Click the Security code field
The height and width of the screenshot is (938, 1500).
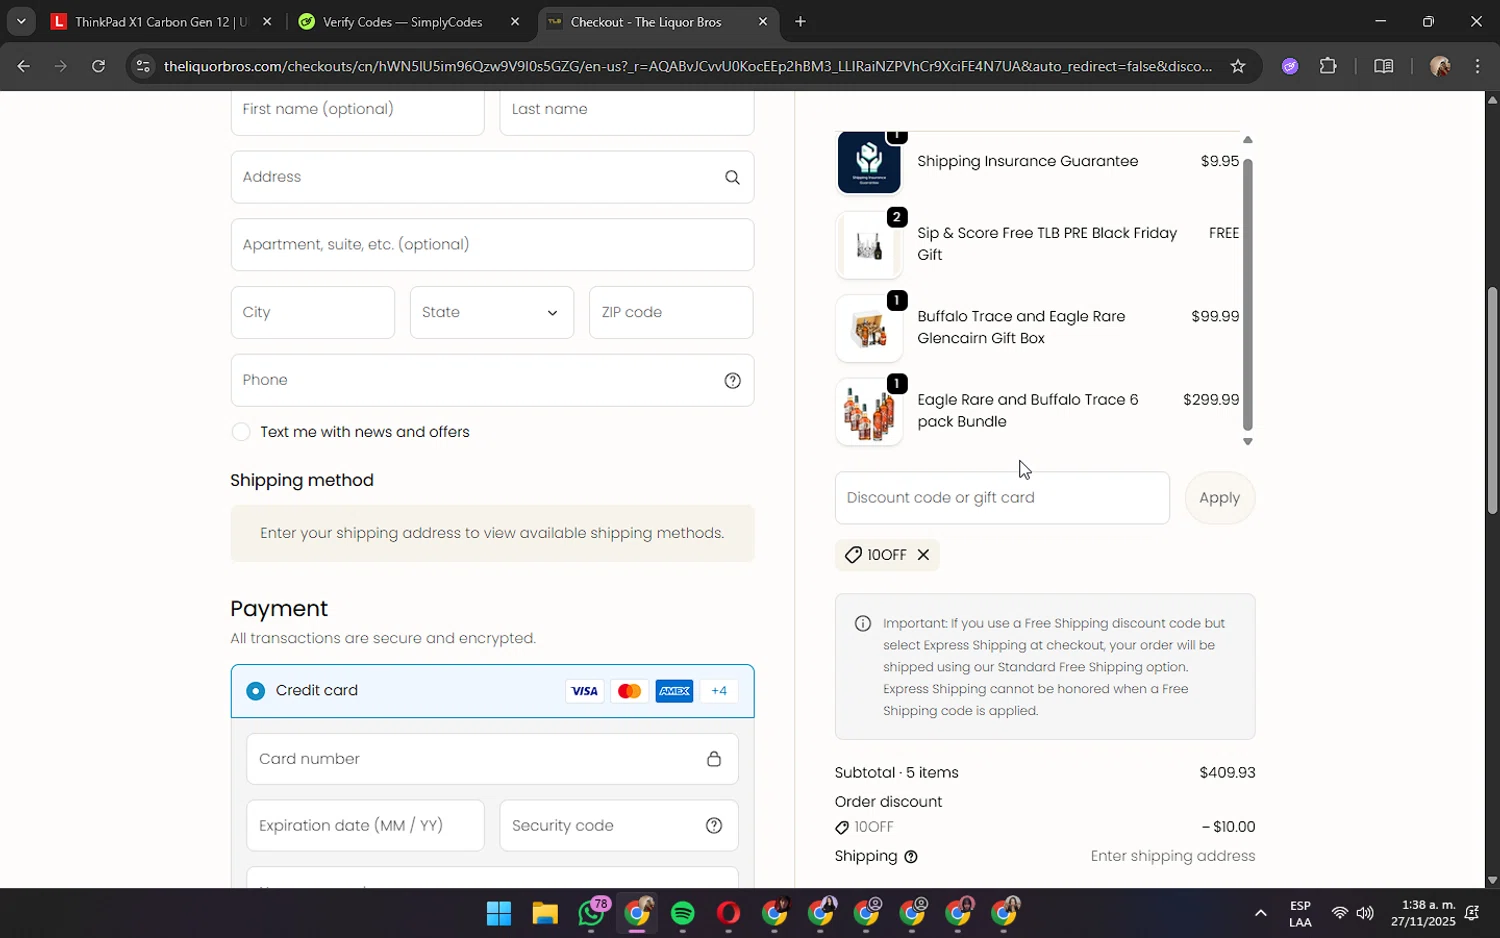(x=618, y=826)
